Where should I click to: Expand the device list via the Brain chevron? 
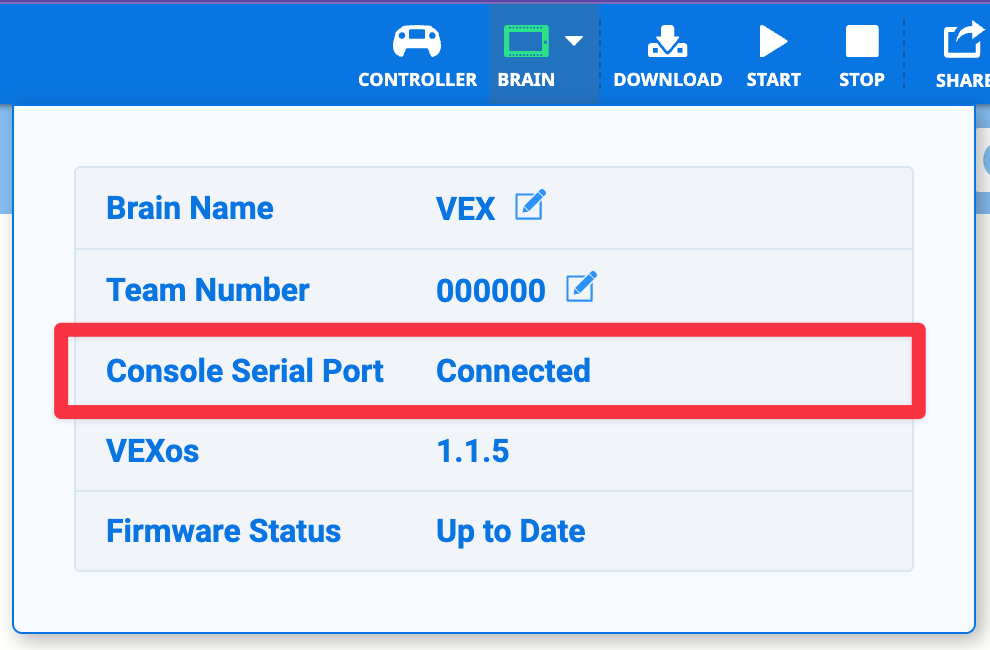click(574, 40)
